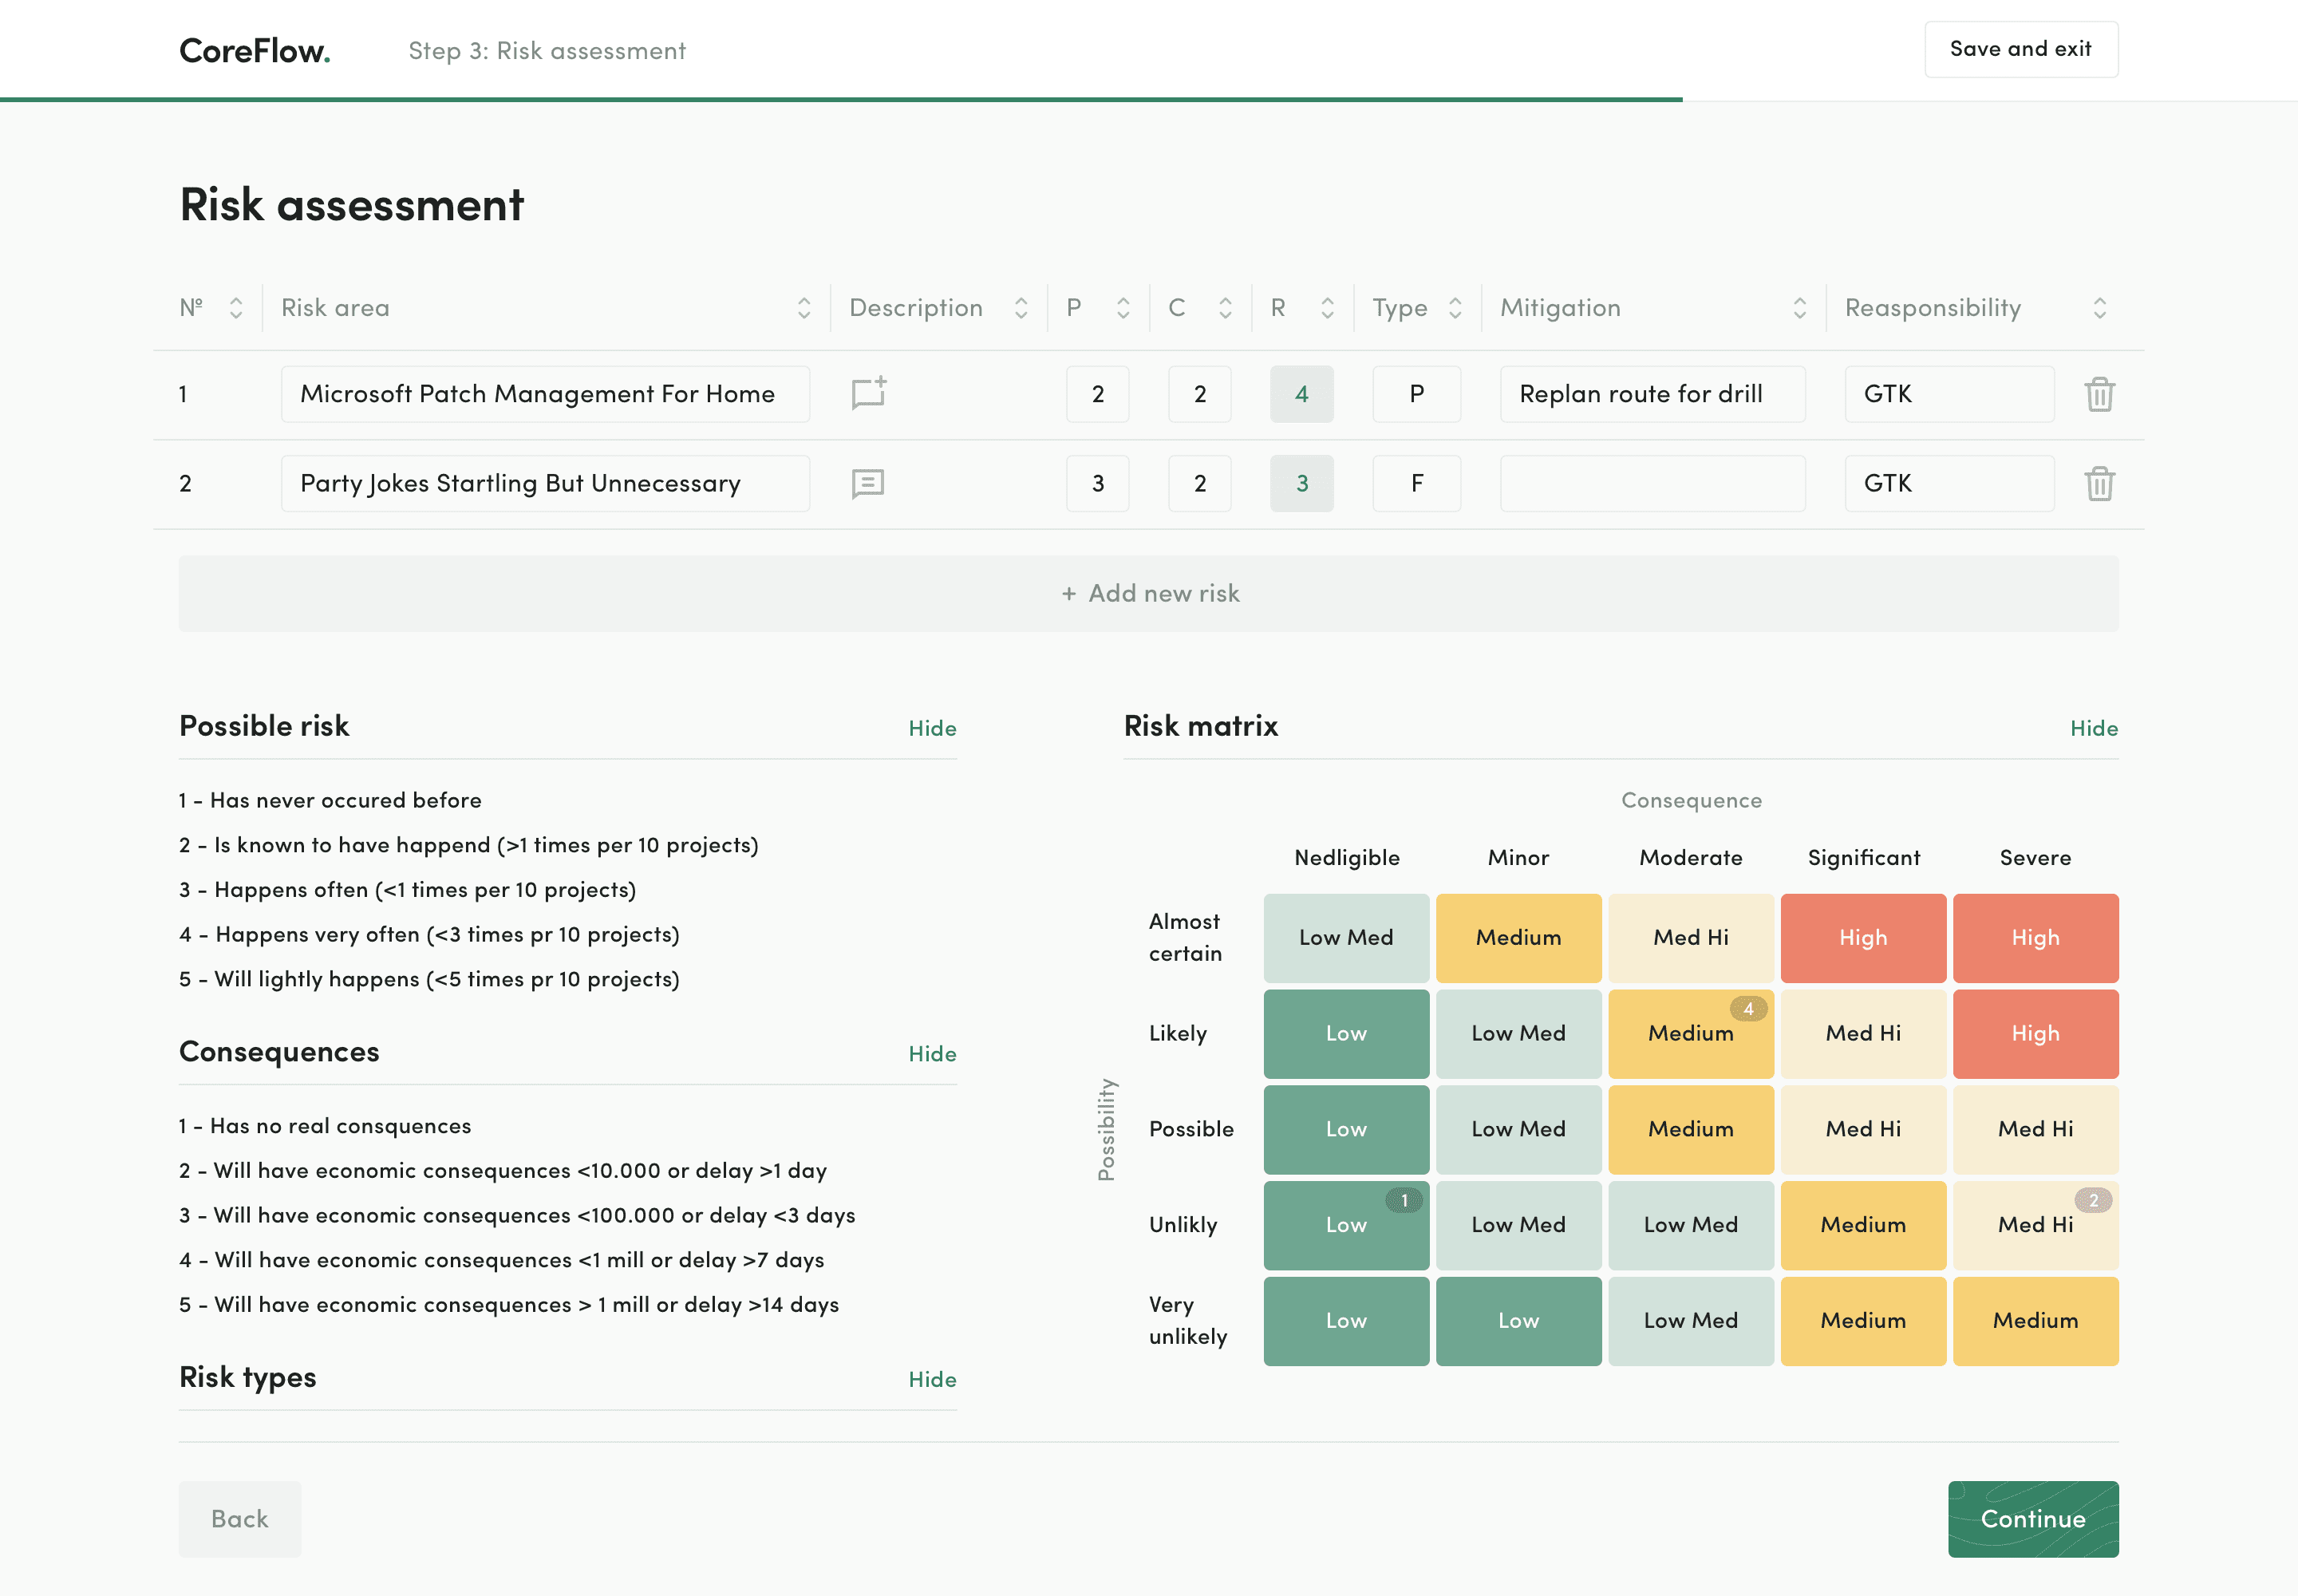Click Add new risk row button
The width and height of the screenshot is (2298, 1596).
click(x=1148, y=593)
